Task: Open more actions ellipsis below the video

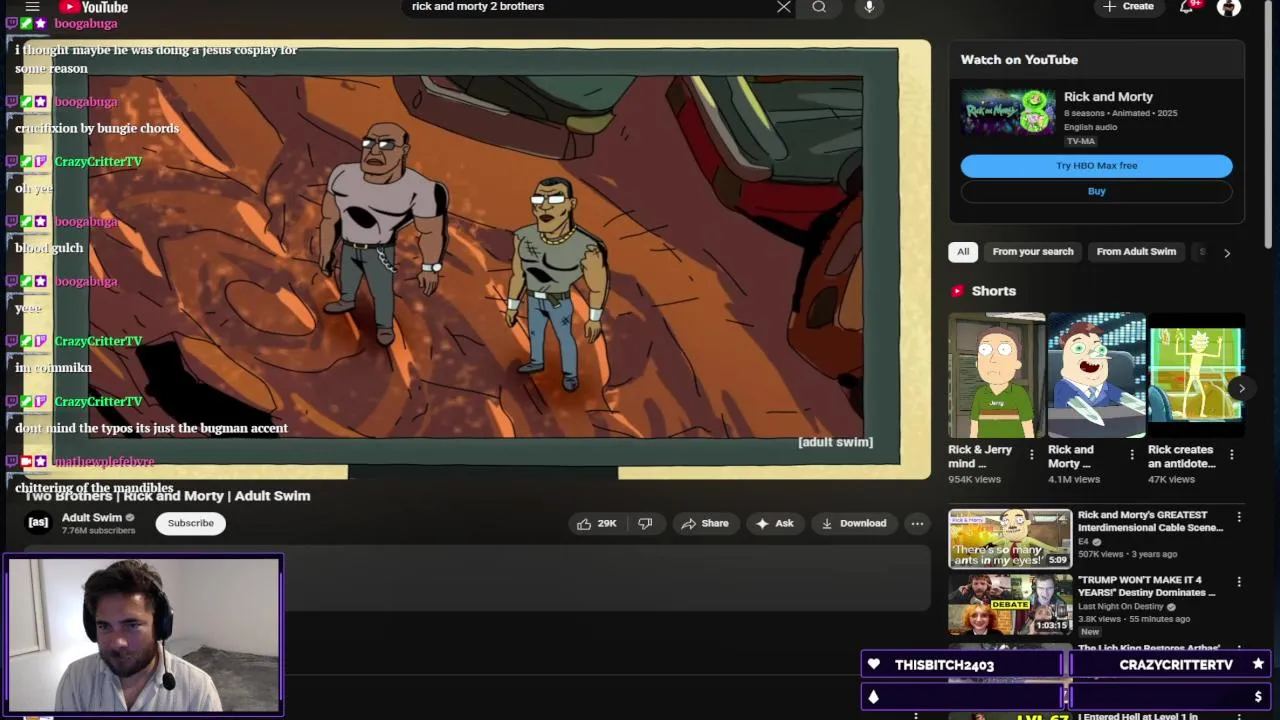Action: coord(917,523)
